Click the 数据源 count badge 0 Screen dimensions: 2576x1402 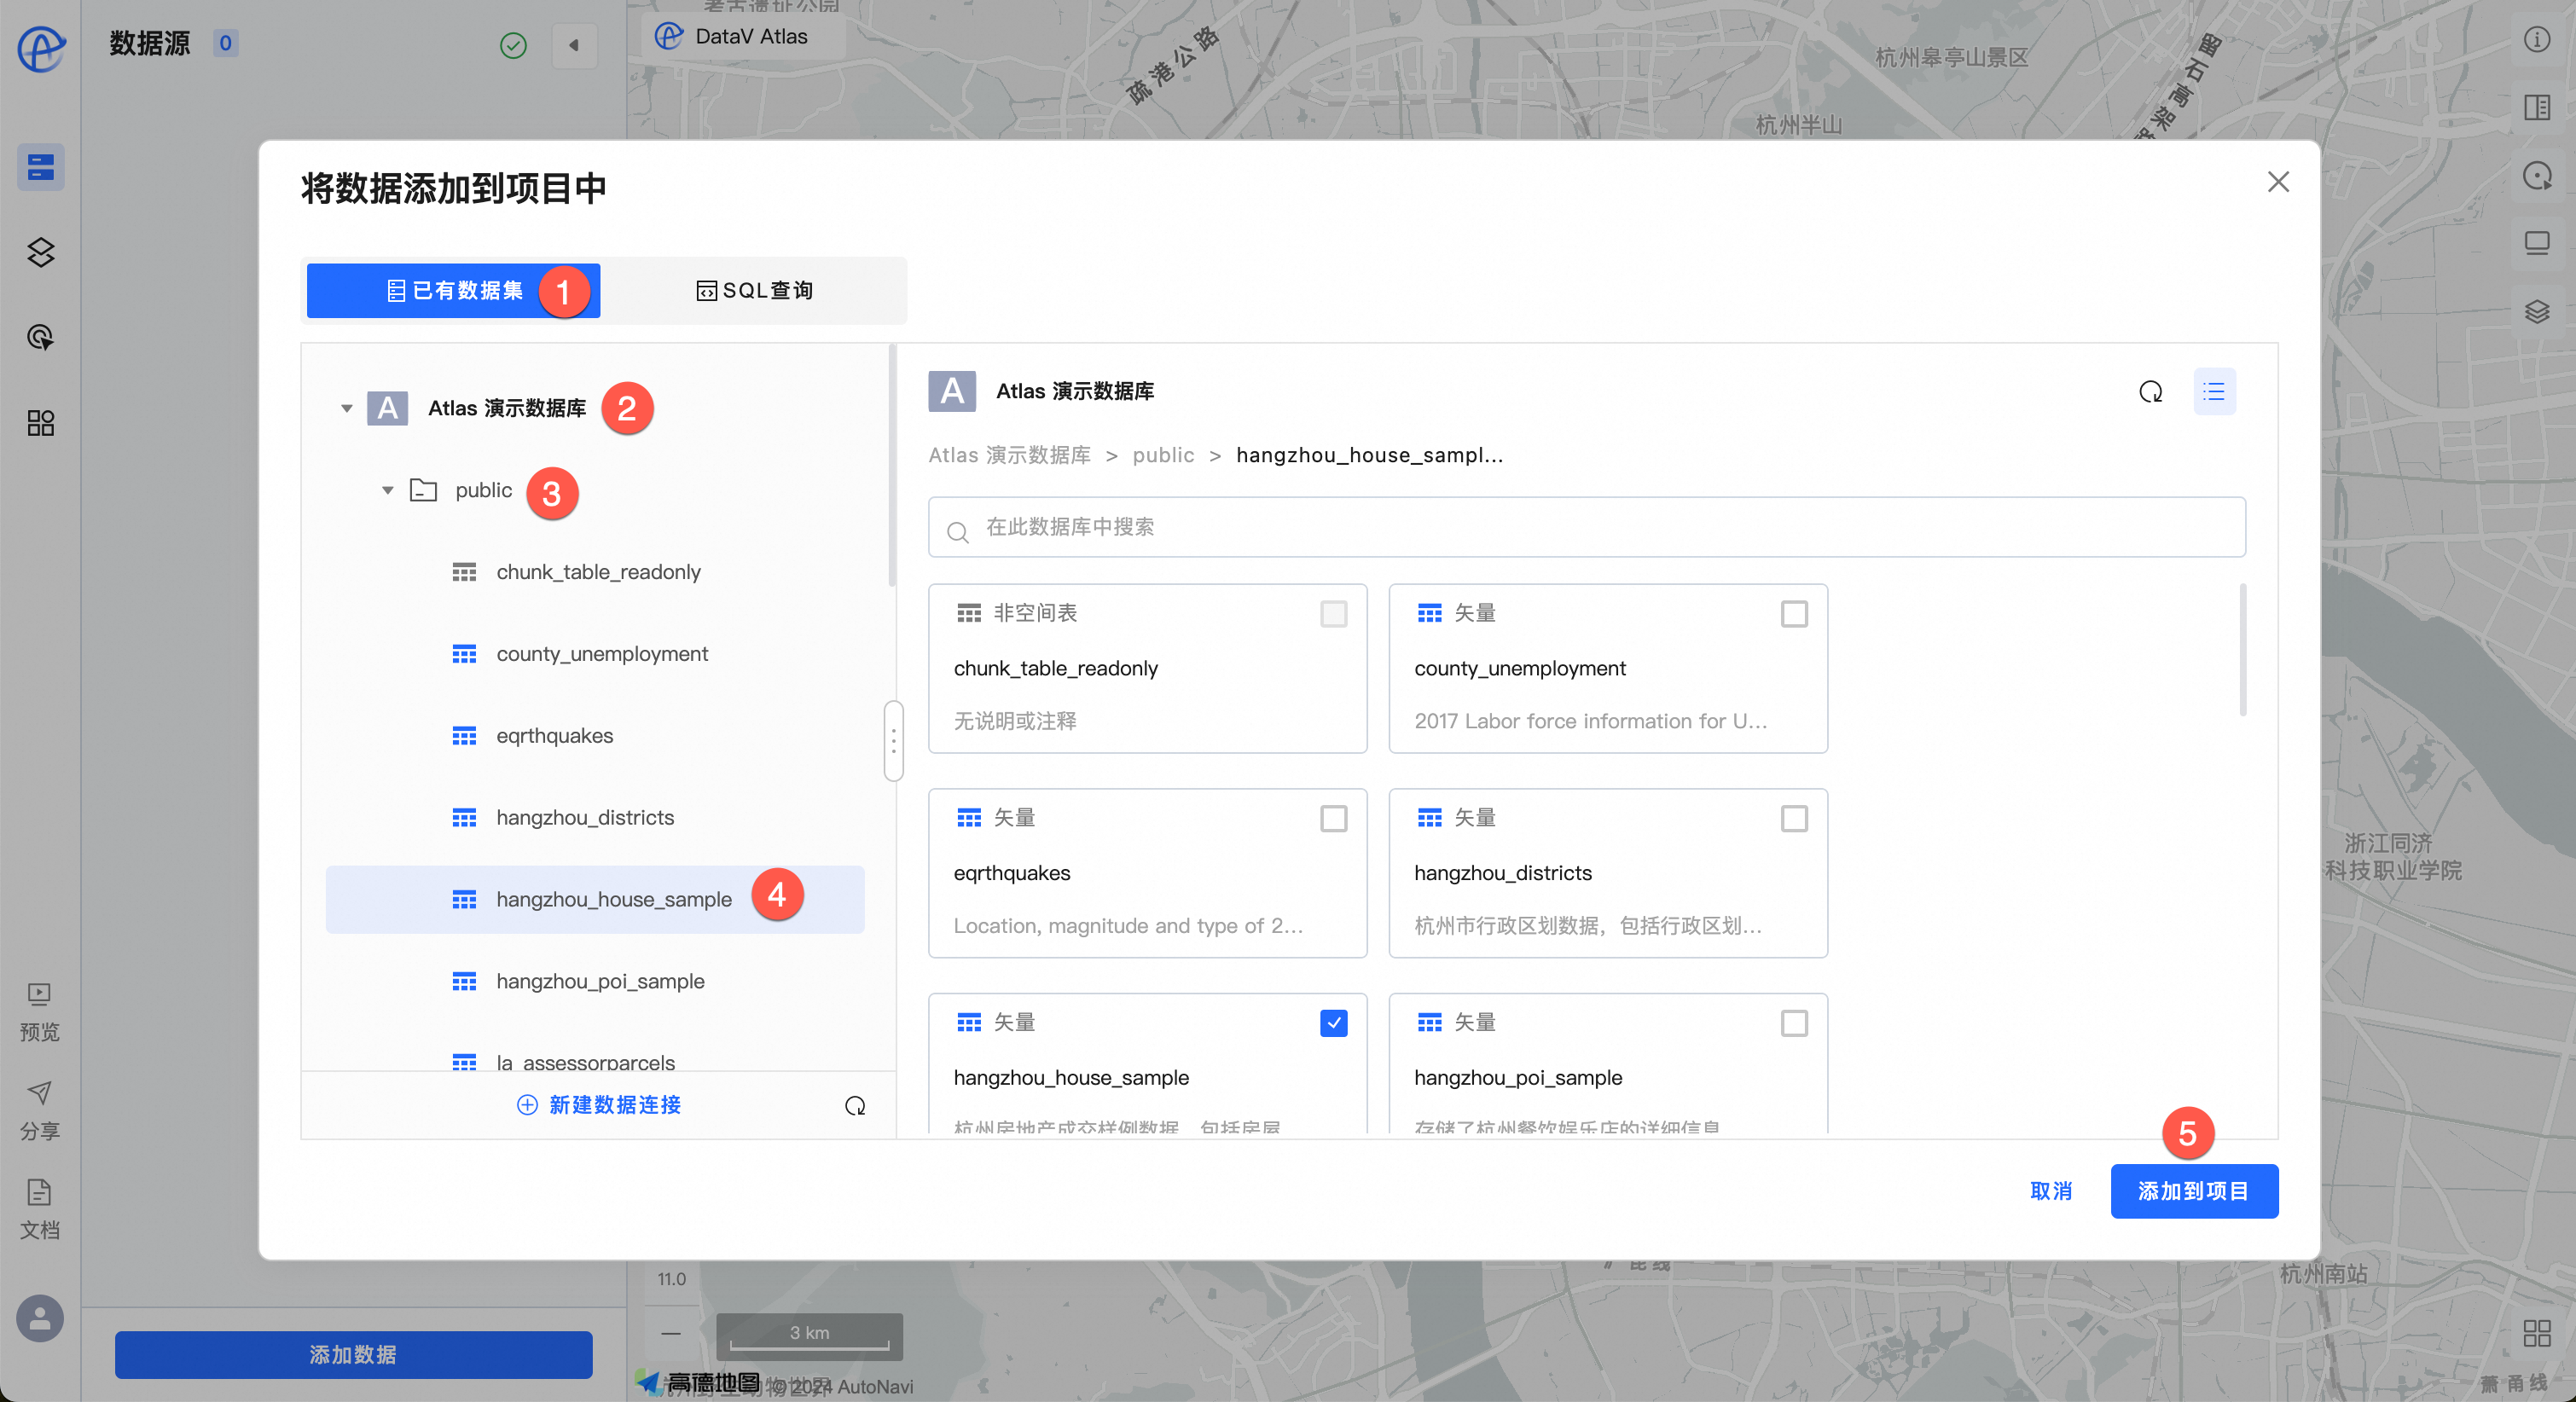(x=225, y=43)
